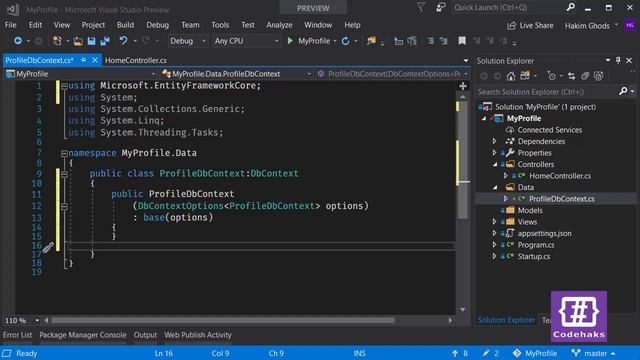The image size is (640, 360).
Task: Open the Any CPU platform dropdown
Action: (246, 41)
